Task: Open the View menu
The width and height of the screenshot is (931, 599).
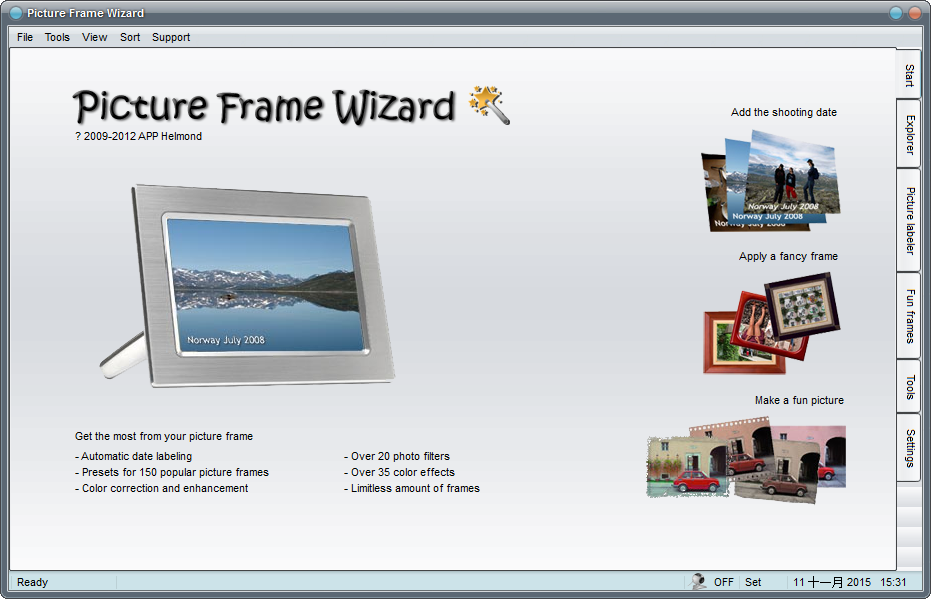Action: (94, 37)
